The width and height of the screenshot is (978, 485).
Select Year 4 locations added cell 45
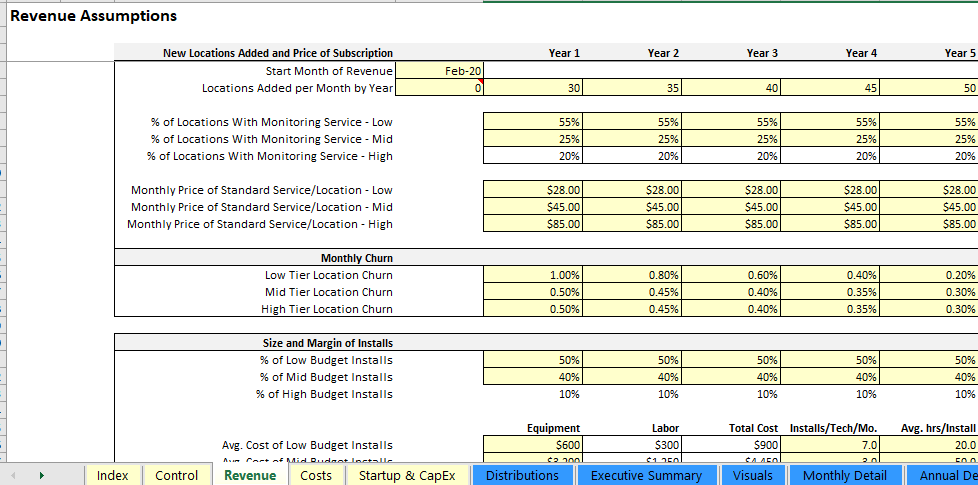click(830, 88)
